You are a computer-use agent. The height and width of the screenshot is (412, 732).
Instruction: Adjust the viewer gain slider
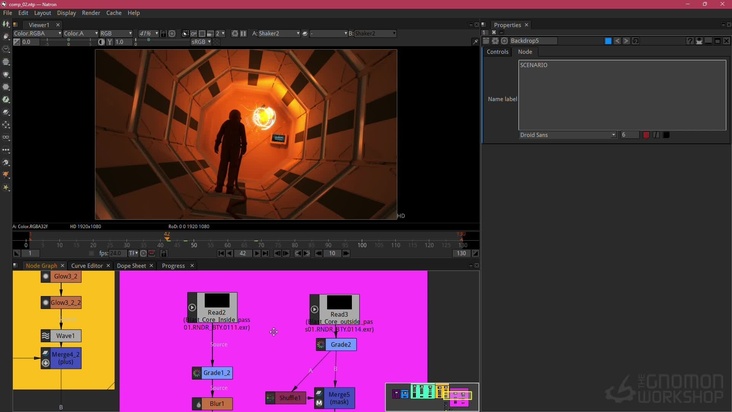pyautogui.click(x=69, y=42)
